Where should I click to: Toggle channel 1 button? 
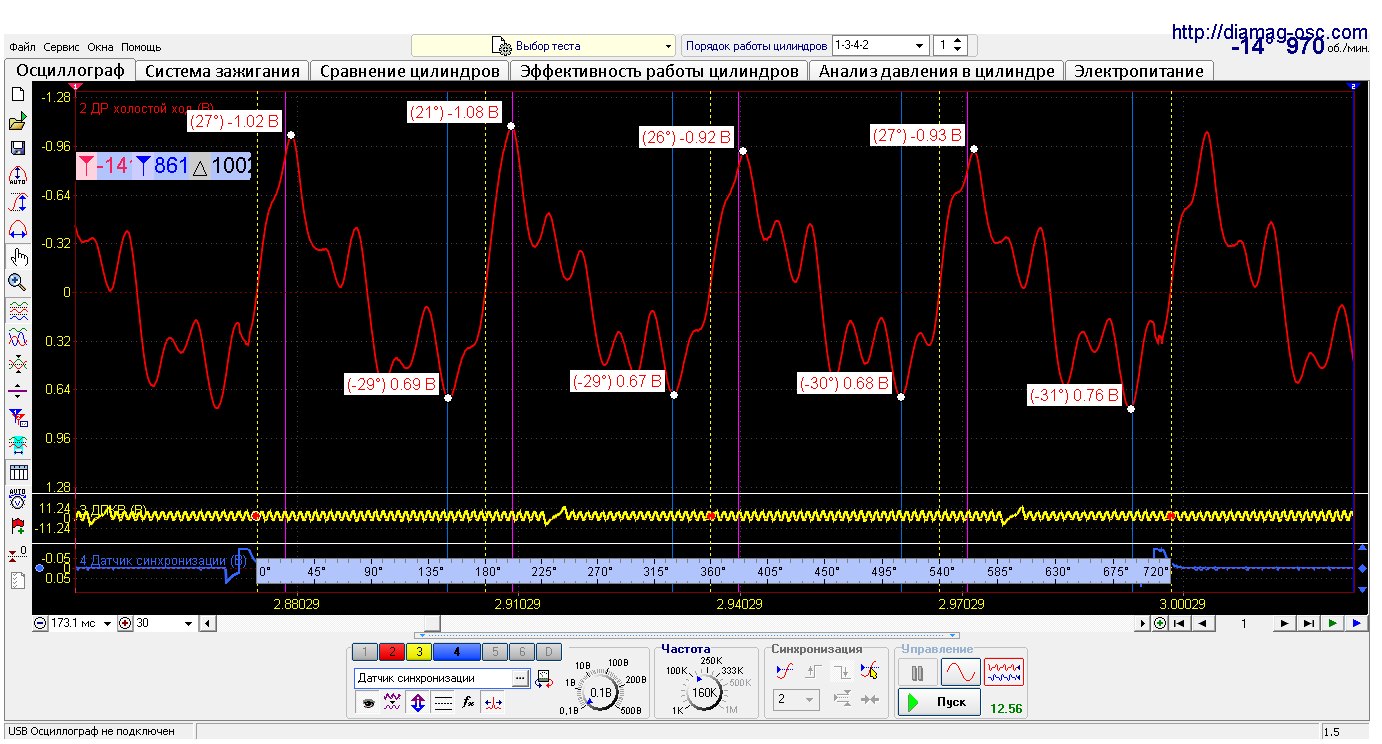tap(366, 652)
